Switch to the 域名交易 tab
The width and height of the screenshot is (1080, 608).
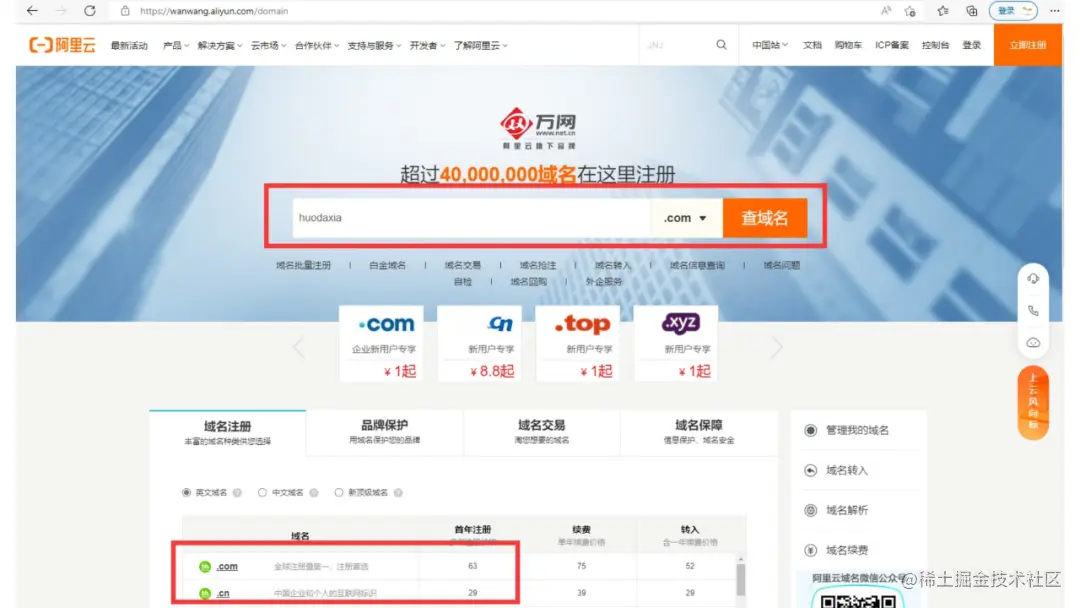[541, 432]
